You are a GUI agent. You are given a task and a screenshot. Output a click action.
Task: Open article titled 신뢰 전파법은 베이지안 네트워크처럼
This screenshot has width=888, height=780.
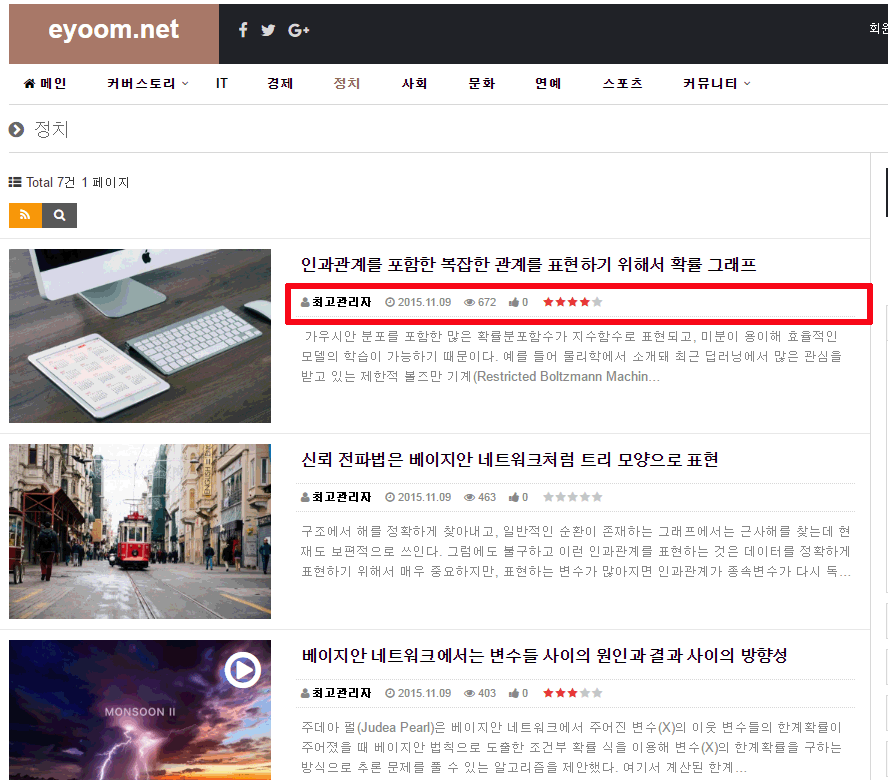click(510, 459)
